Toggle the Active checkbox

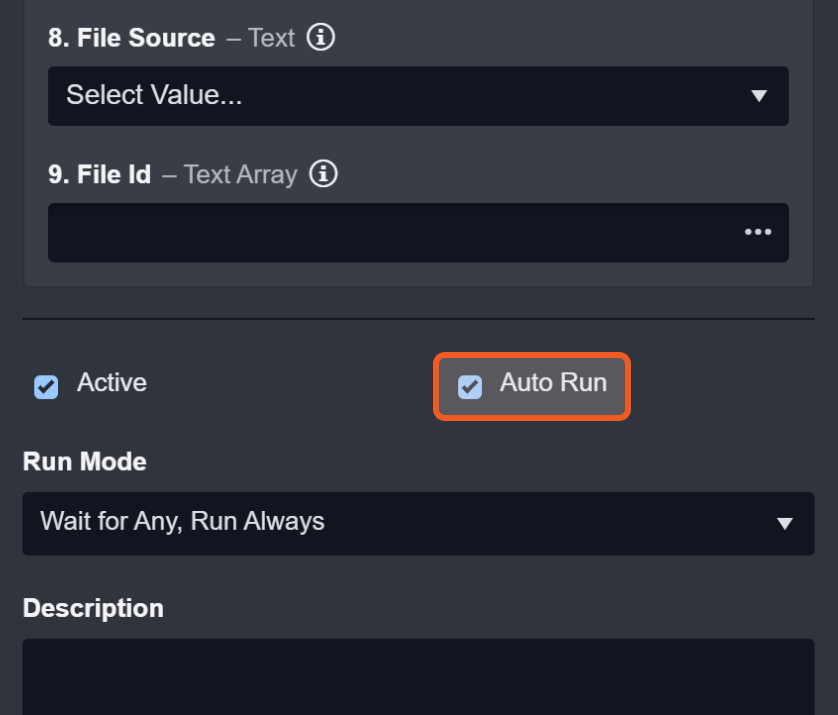46,386
